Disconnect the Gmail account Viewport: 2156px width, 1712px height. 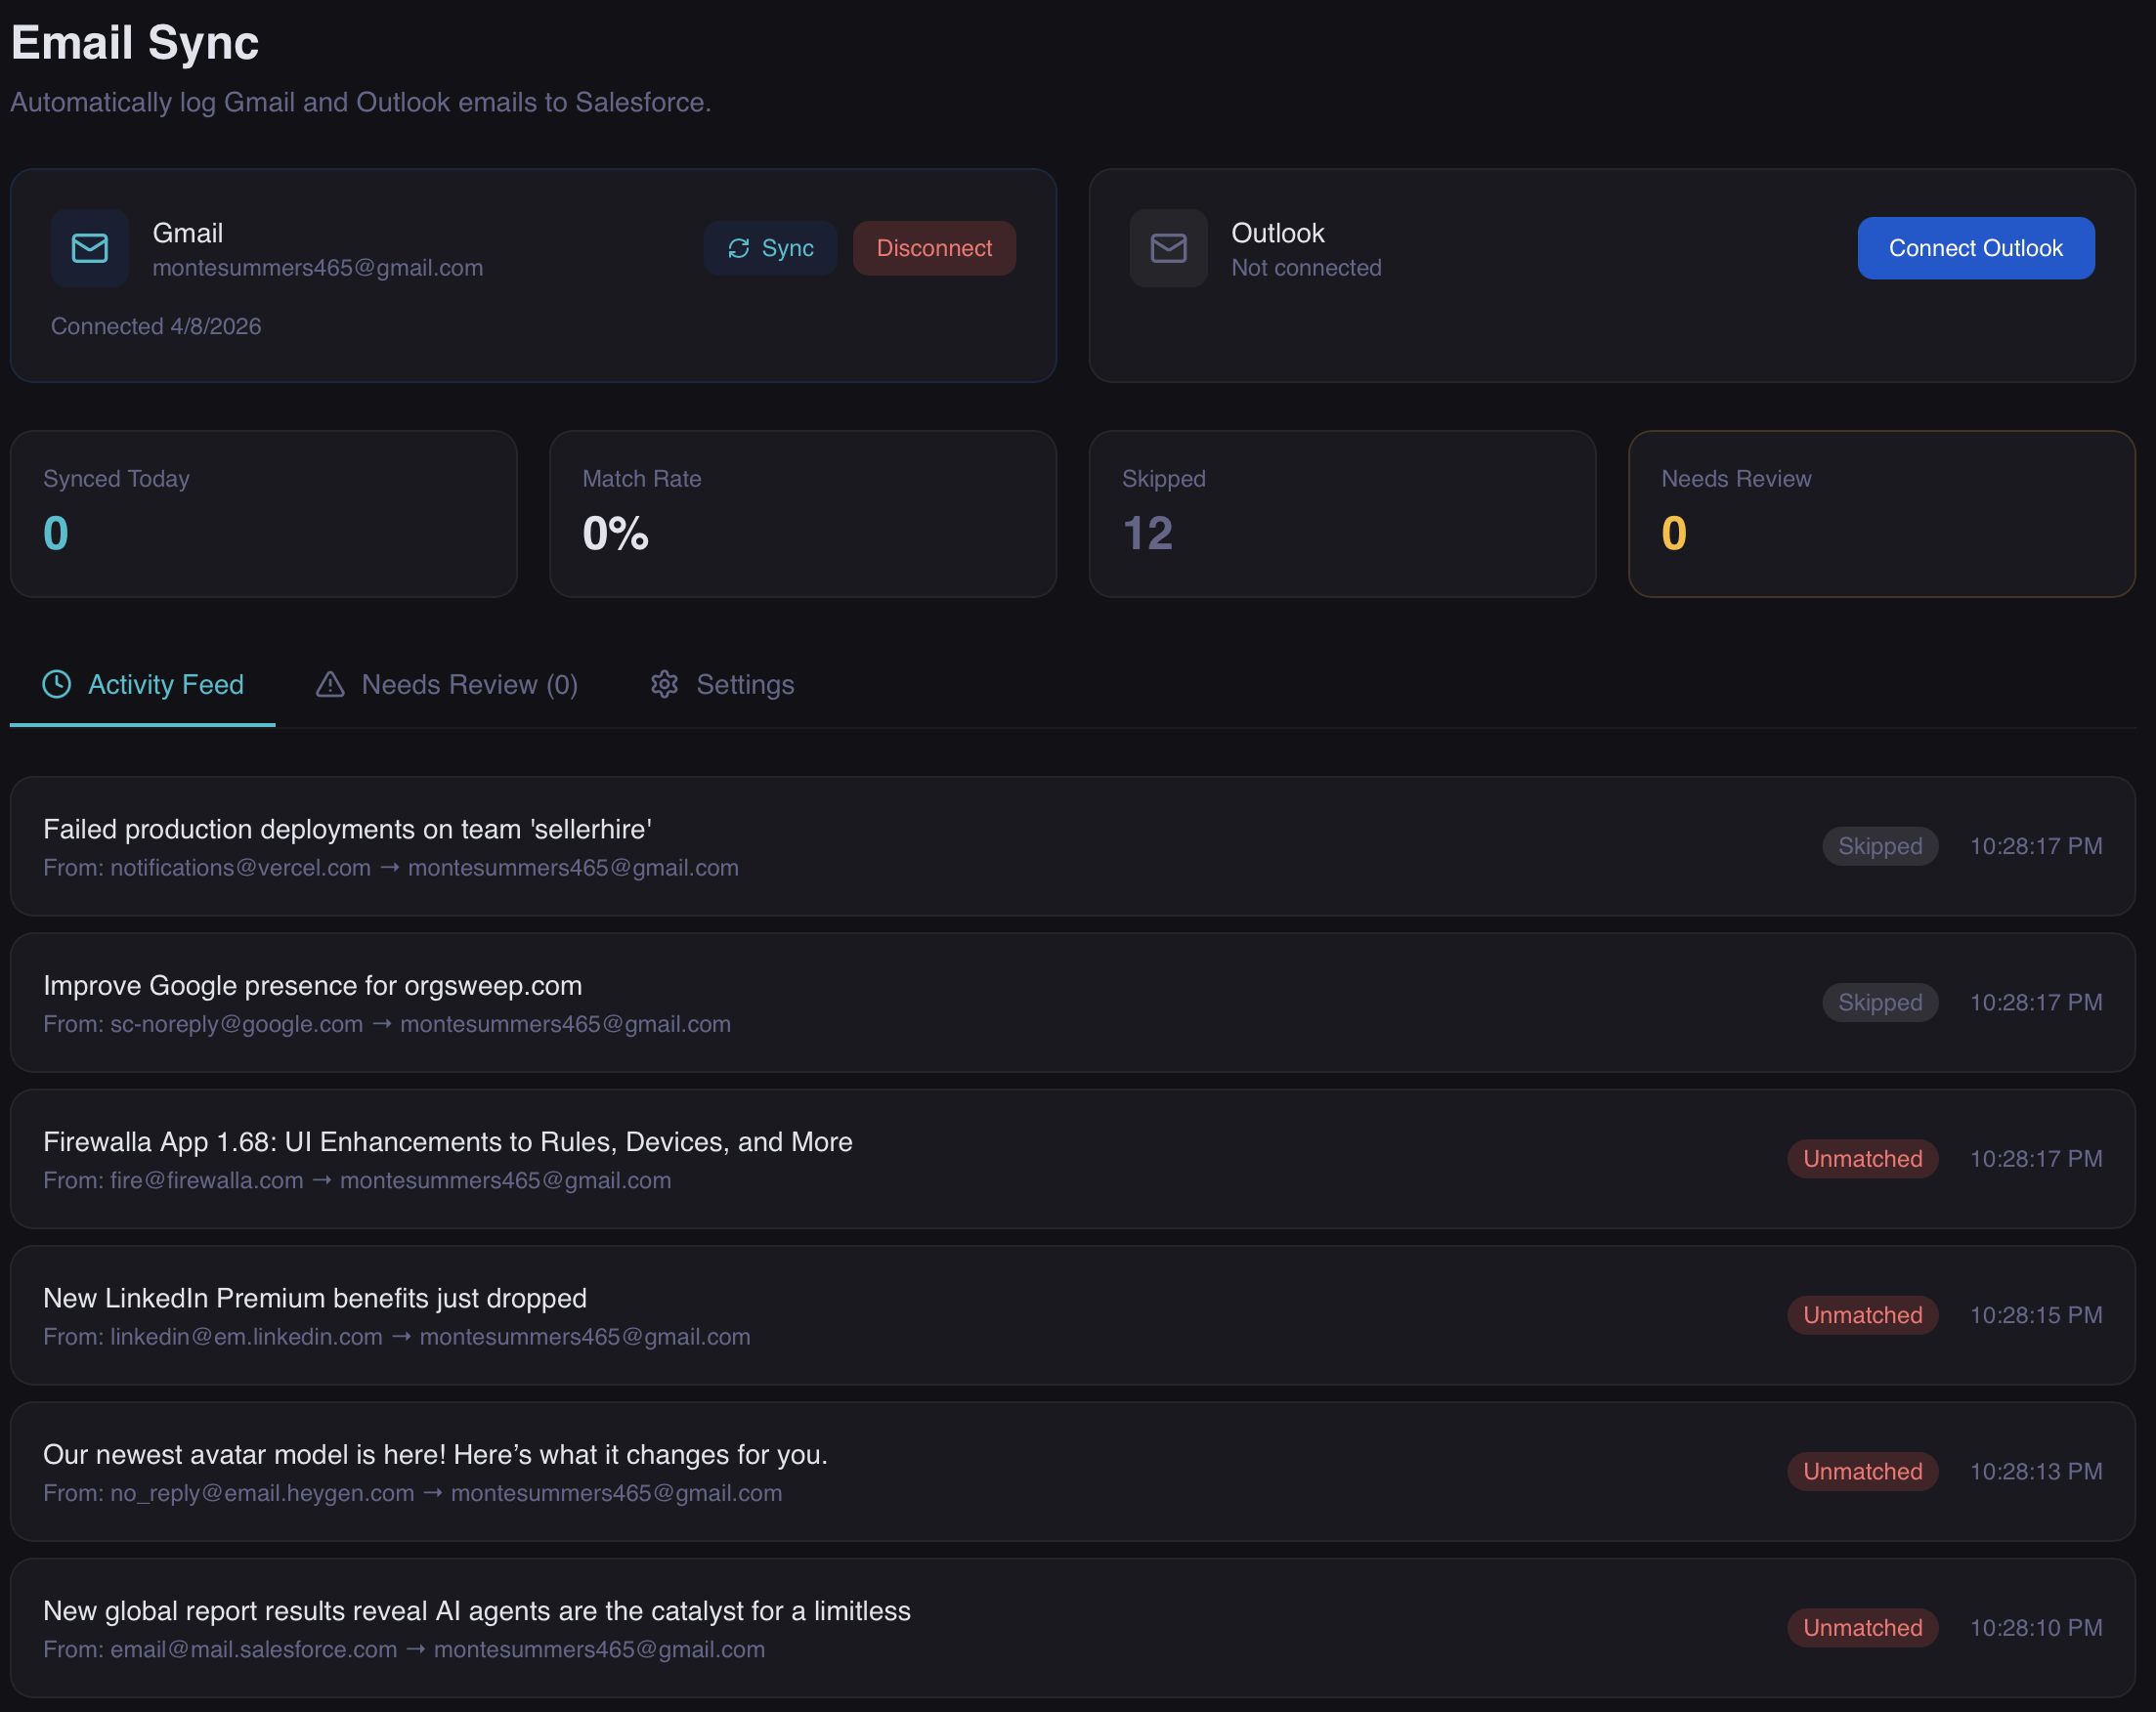pos(933,248)
